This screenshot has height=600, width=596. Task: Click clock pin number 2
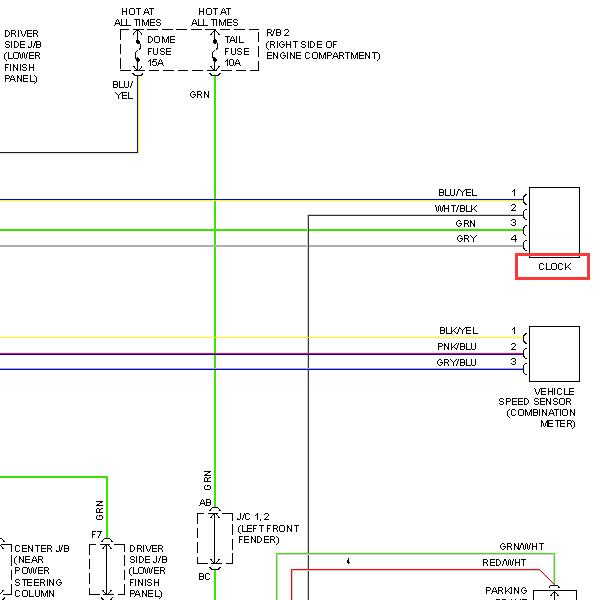[513, 208]
